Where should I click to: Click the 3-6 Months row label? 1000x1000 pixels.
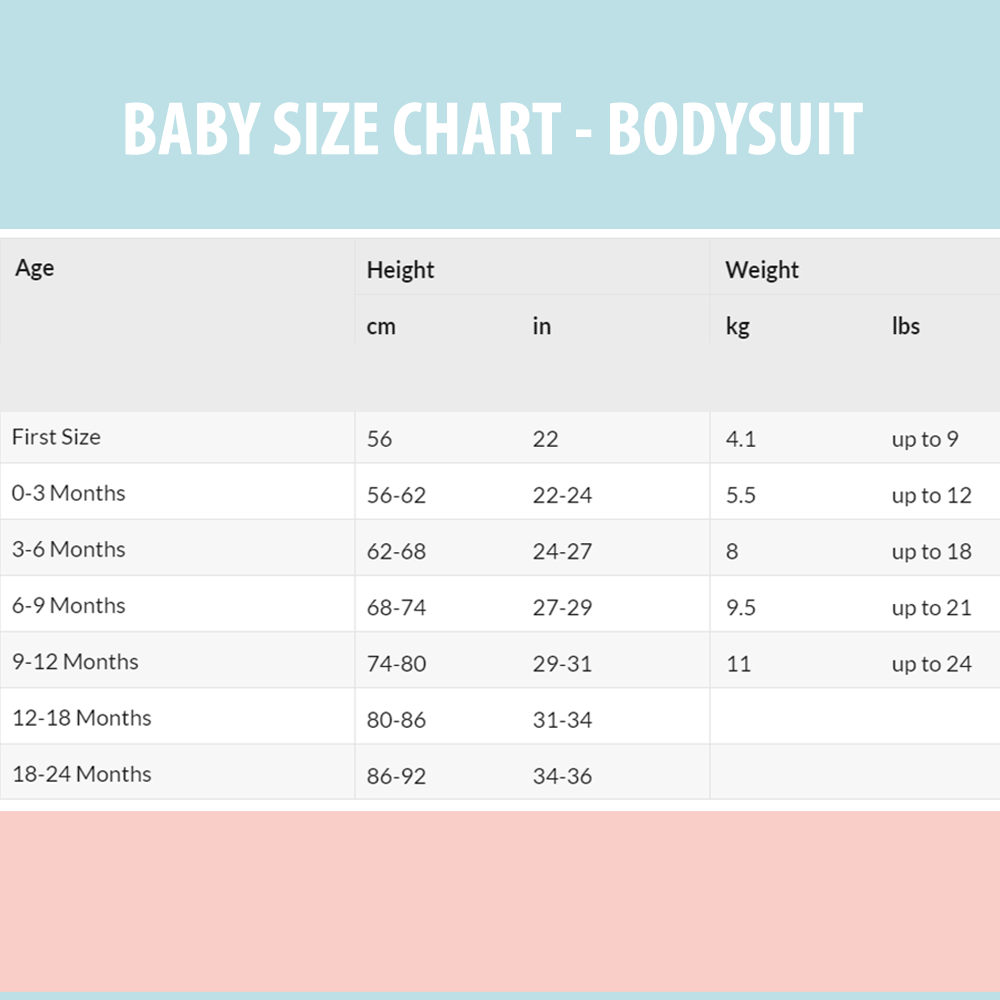[69, 549]
